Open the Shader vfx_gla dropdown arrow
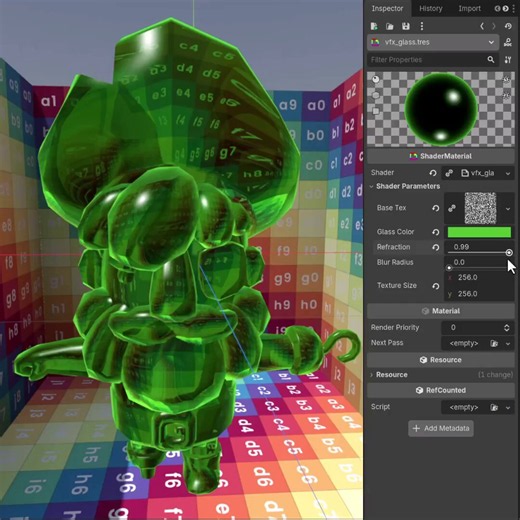Screen dimensions: 520x520 (508, 173)
